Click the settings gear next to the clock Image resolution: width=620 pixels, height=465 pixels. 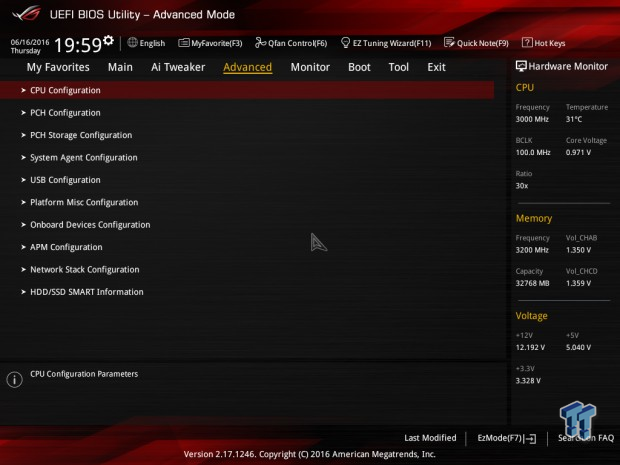tap(108, 40)
